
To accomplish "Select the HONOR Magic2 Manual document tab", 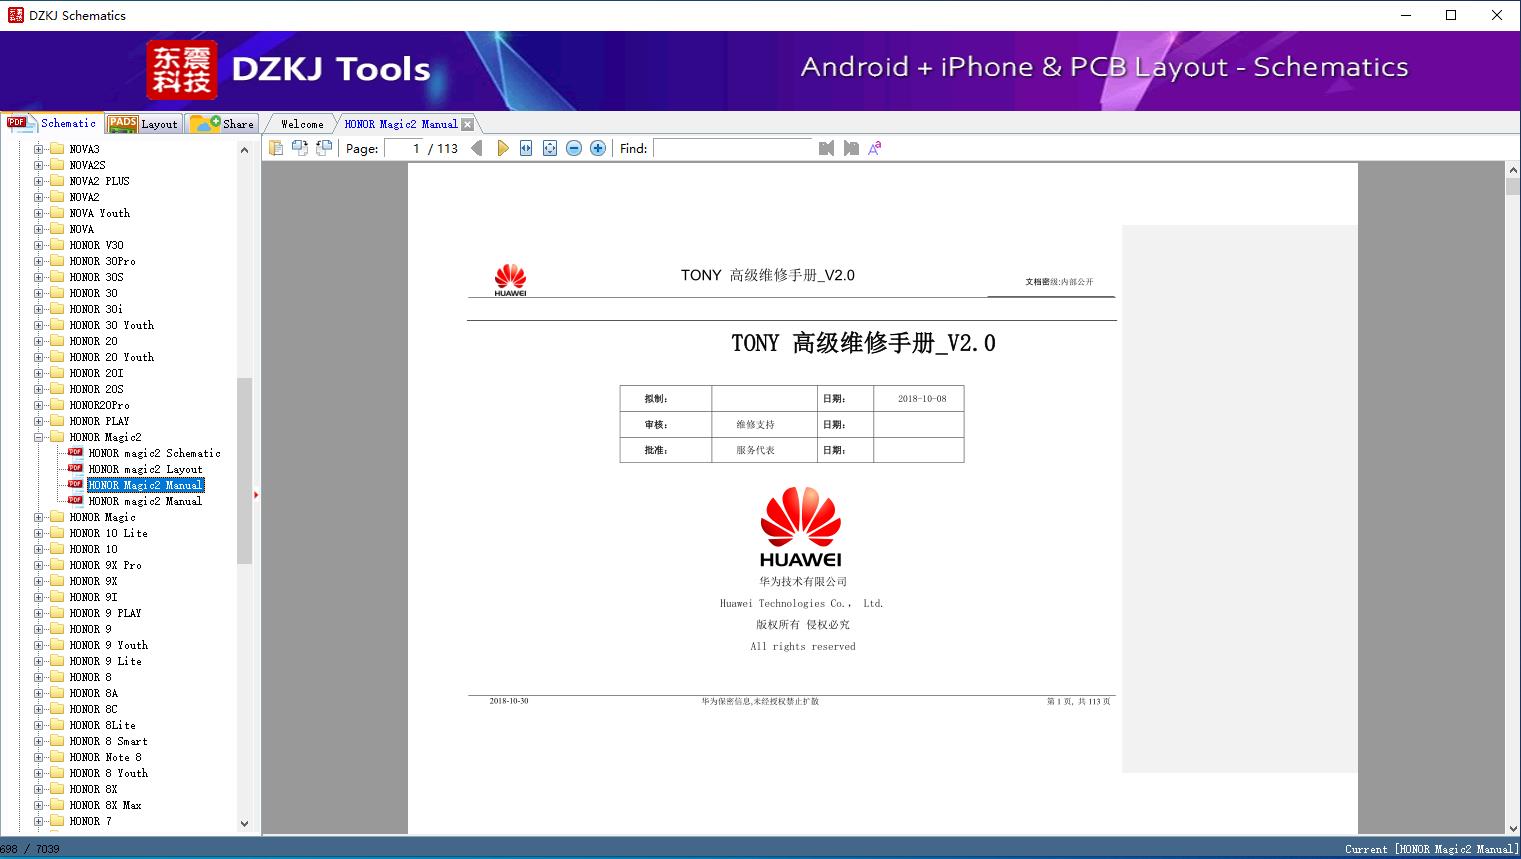I will (x=401, y=124).
